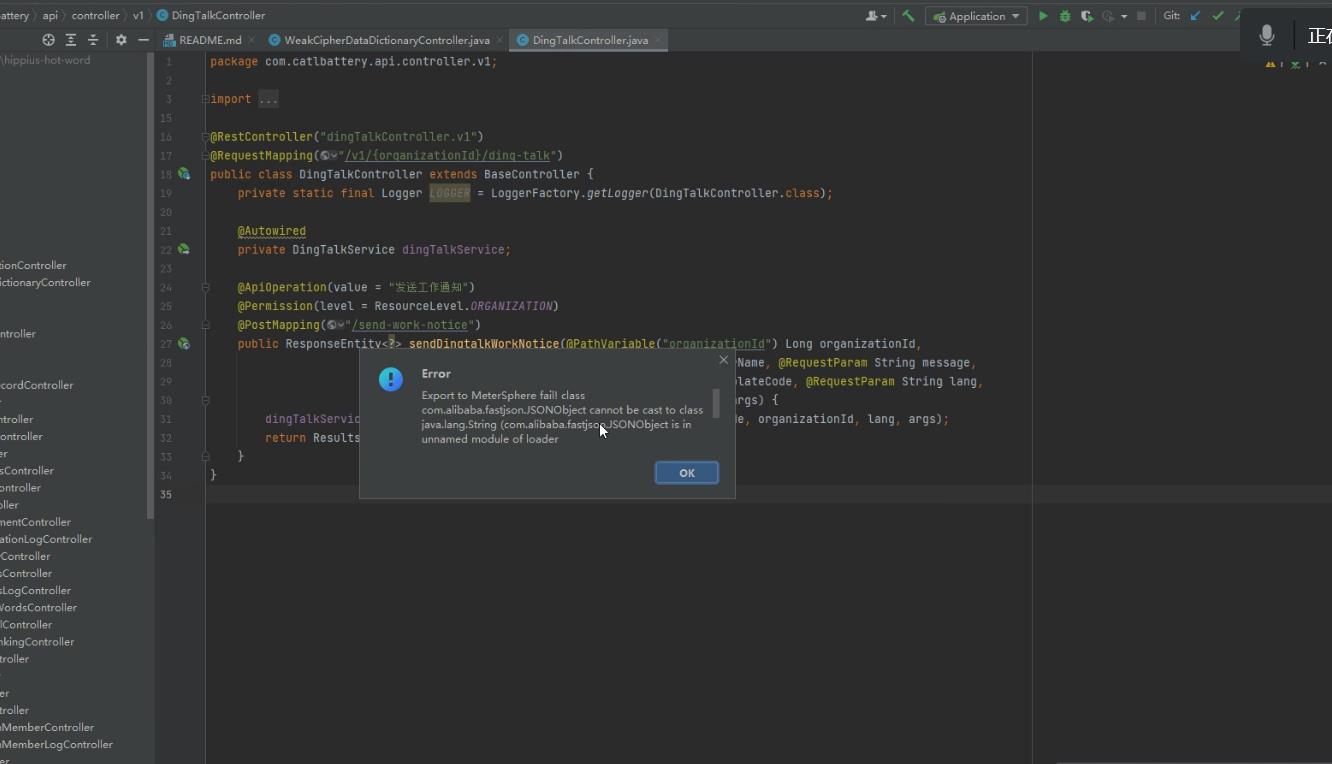Viewport: 1332px width, 764px height.
Task: Select Opened File target icon in Project panel
Action: pos(47,39)
